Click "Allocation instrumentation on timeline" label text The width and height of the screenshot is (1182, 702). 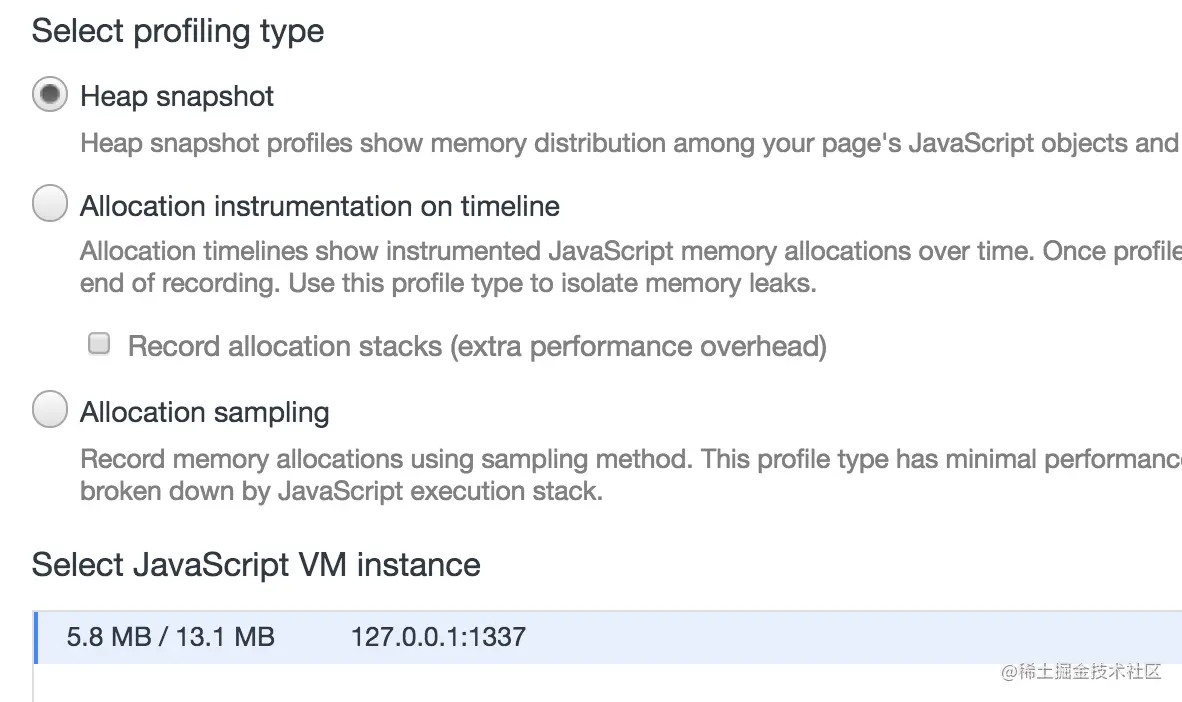320,206
